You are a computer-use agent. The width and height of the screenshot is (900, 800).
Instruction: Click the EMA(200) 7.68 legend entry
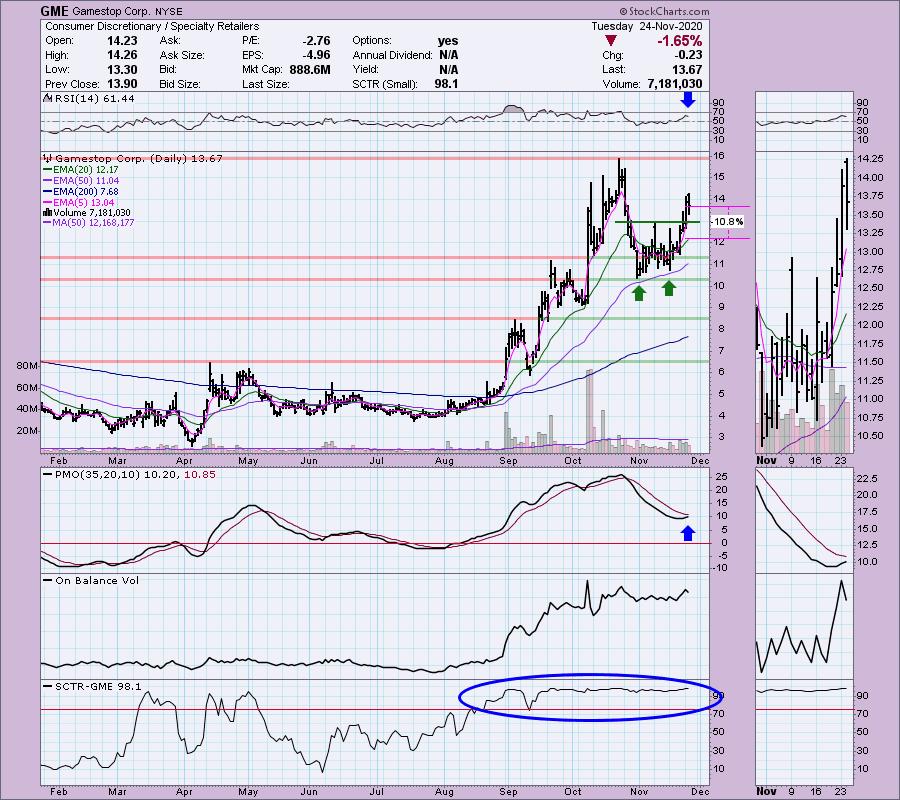point(86,192)
